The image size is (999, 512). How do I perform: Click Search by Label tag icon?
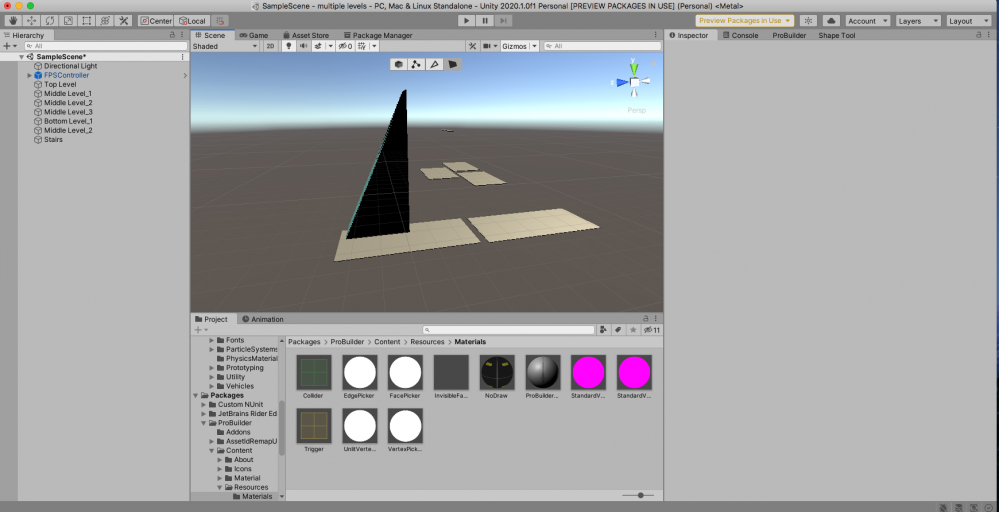[x=618, y=330]
